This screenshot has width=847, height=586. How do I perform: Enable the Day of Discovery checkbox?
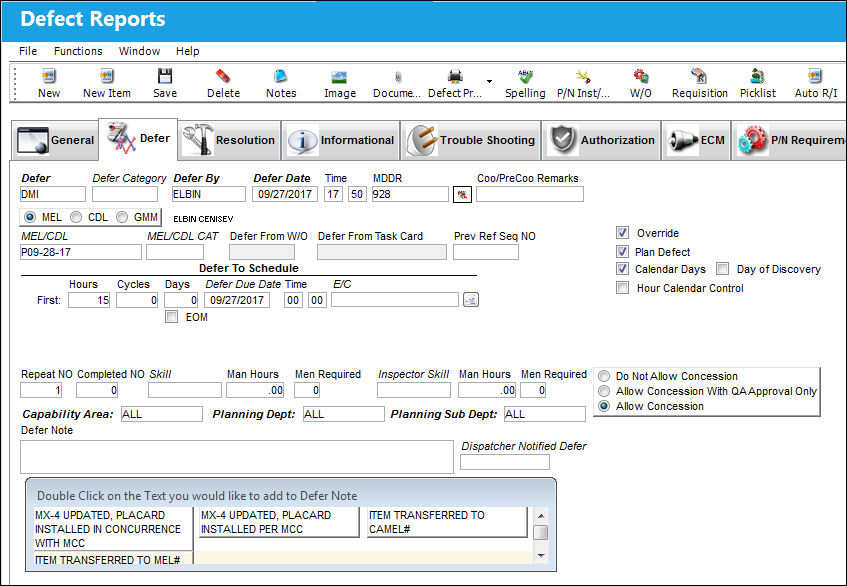(722, 269)
